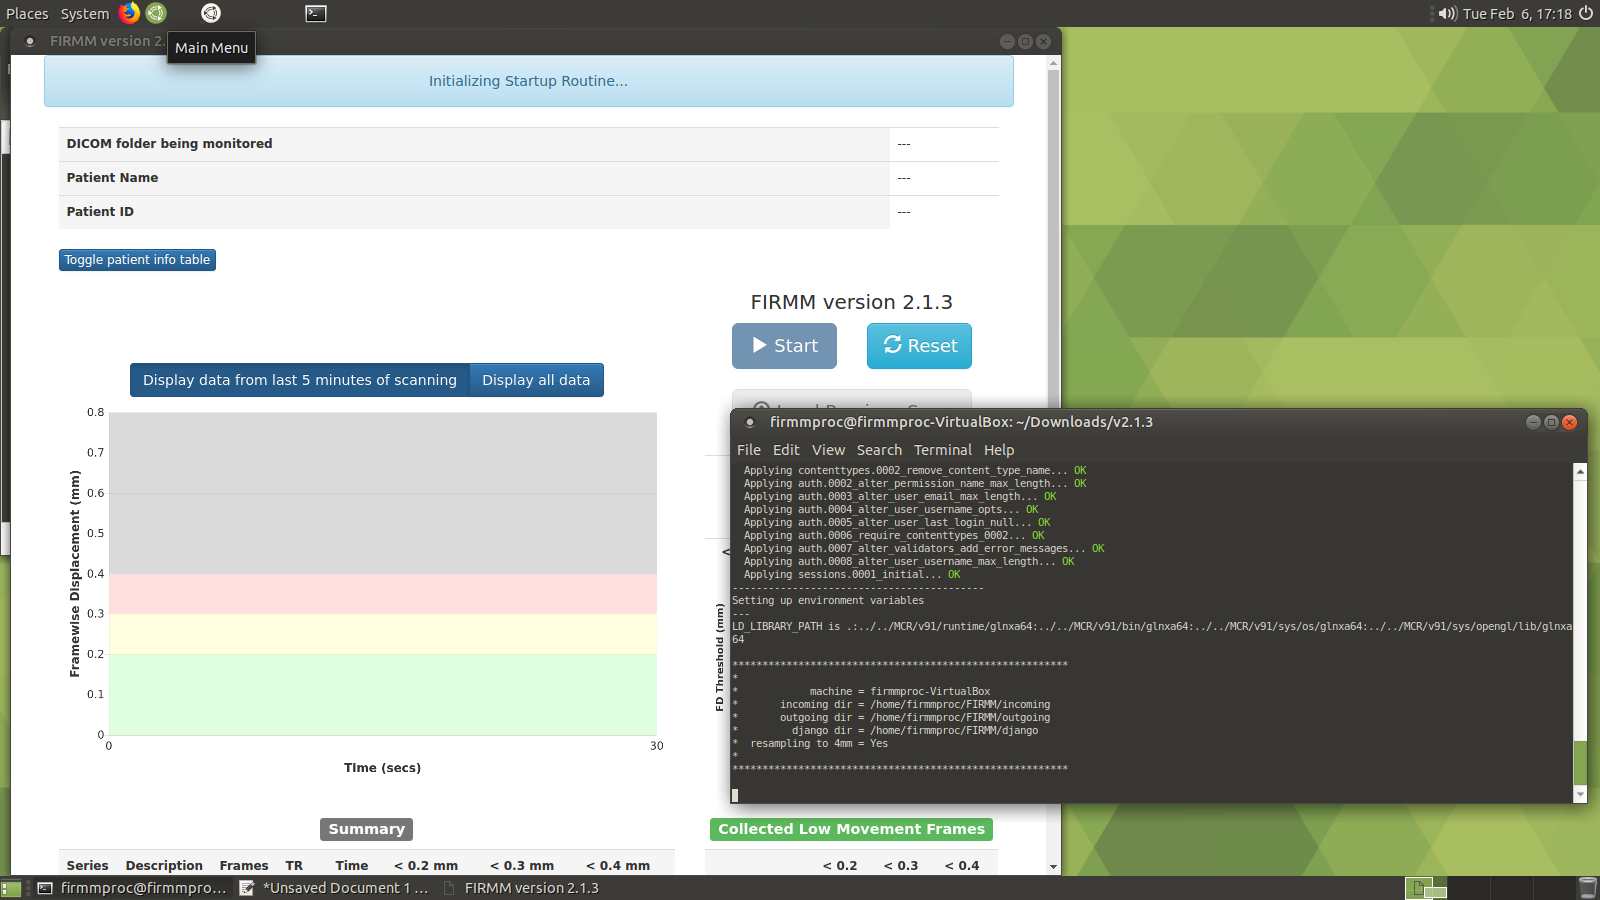Toggle patient info table

[x=137, y=260]
